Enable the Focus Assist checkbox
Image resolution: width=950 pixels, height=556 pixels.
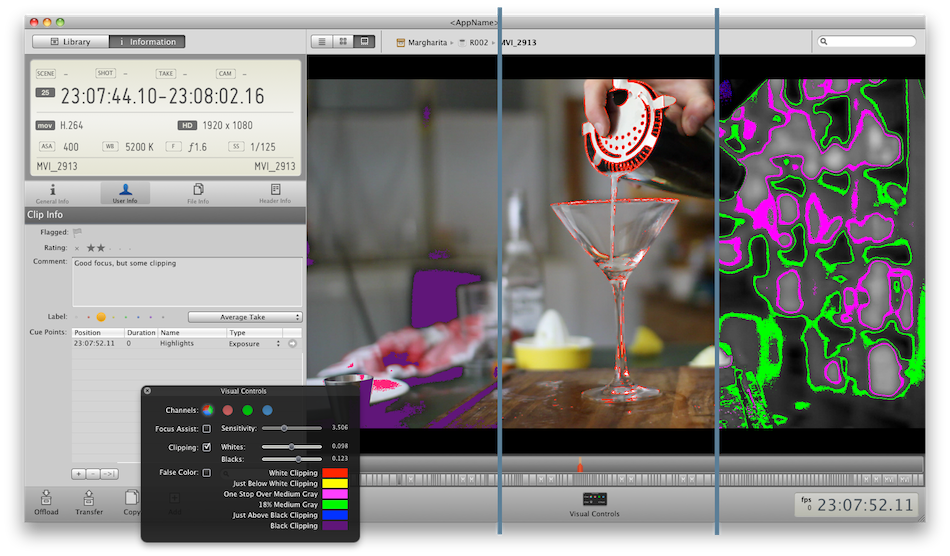[x=207, y=428]
